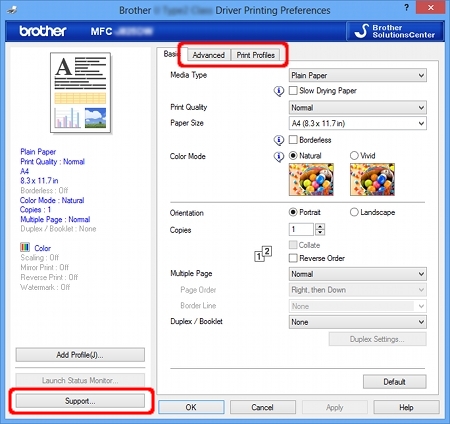Increase copies with the up stepper arrow

(x=320, y=226)
